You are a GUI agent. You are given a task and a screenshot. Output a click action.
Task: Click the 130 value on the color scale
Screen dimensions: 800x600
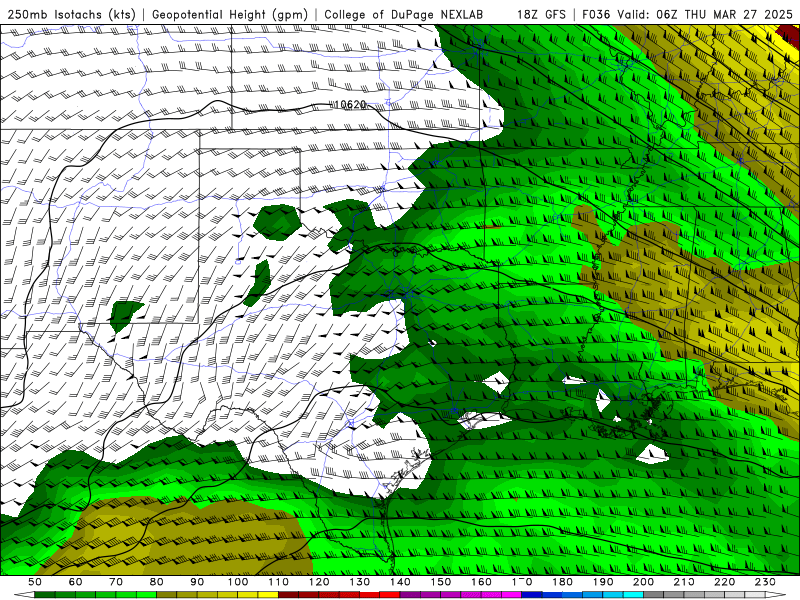point(360,582)
